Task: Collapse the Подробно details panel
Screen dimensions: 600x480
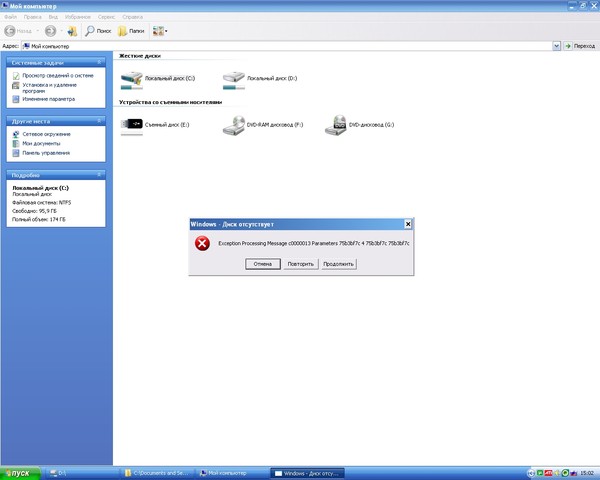Action: click(104, 174)
